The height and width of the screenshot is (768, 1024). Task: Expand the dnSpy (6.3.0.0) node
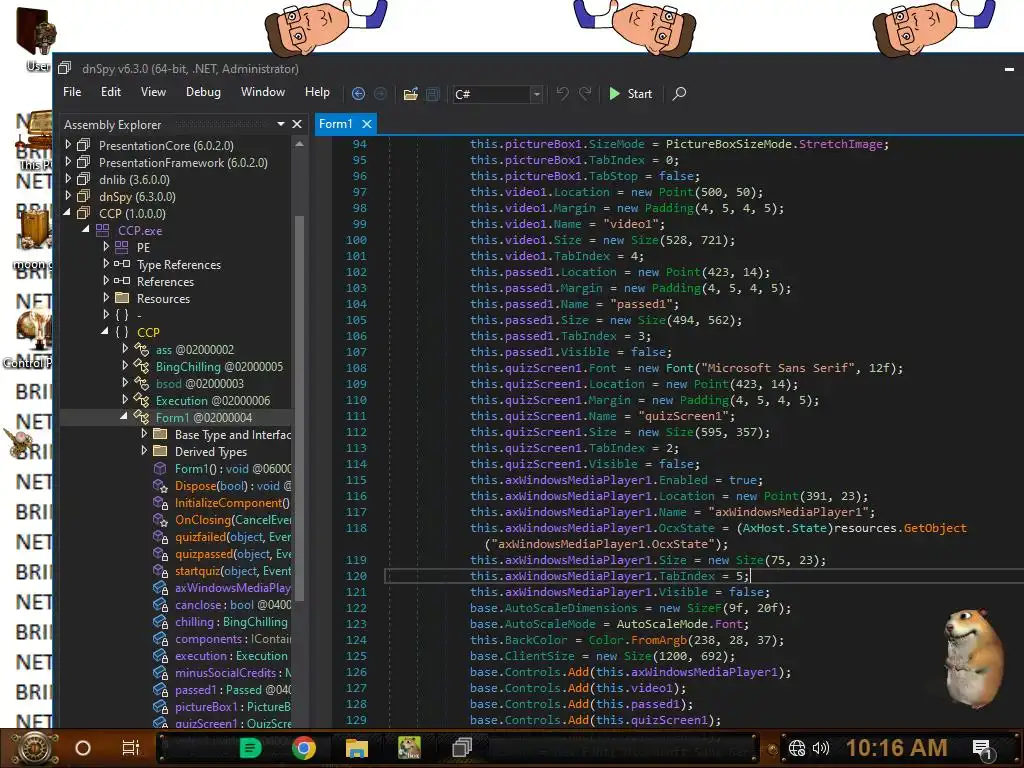coord(68,195)
